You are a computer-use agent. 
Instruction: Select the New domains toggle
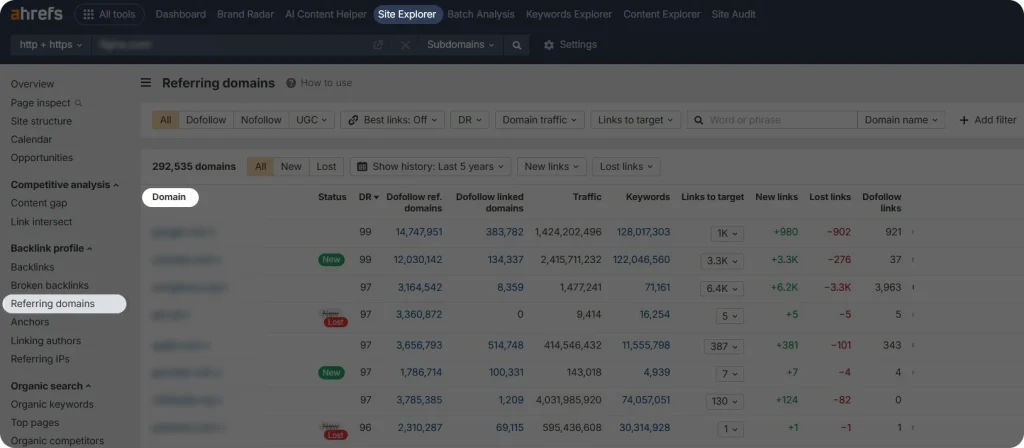click(x=291, y=167)
